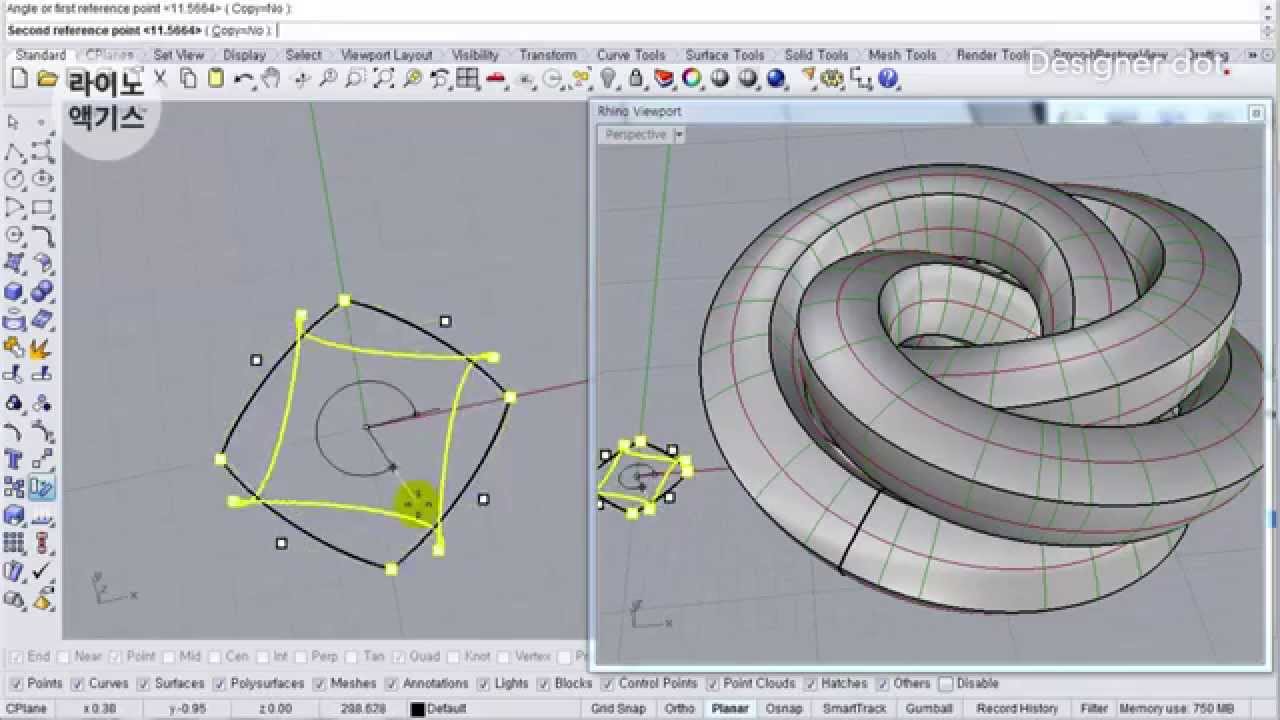The width and height of the screenshot is (1280, 720).
Task: Toggle Osnap in status bar
Action: [784, 709]
